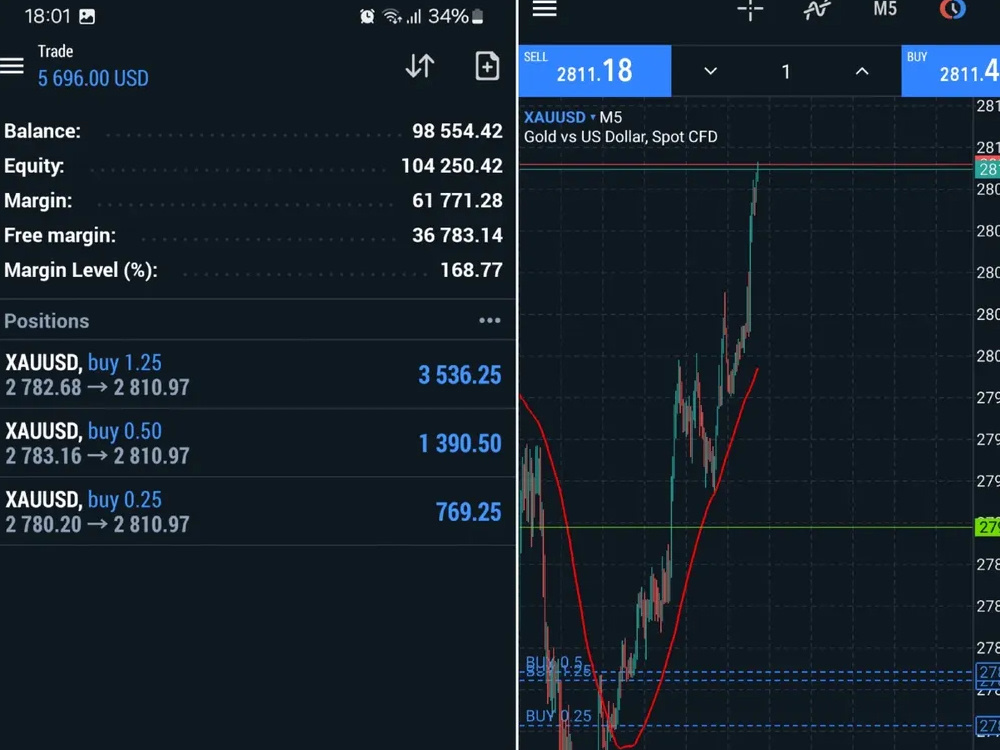The width and height of the screenshot is (1000, 750).
Task: Open the hamburger menu in Trade screen
Action: pos(11,66)
